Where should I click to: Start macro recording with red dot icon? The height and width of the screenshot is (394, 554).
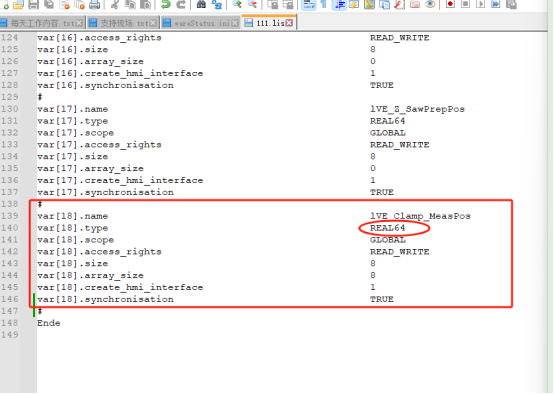pyautogui.click(x=450, y=4)
